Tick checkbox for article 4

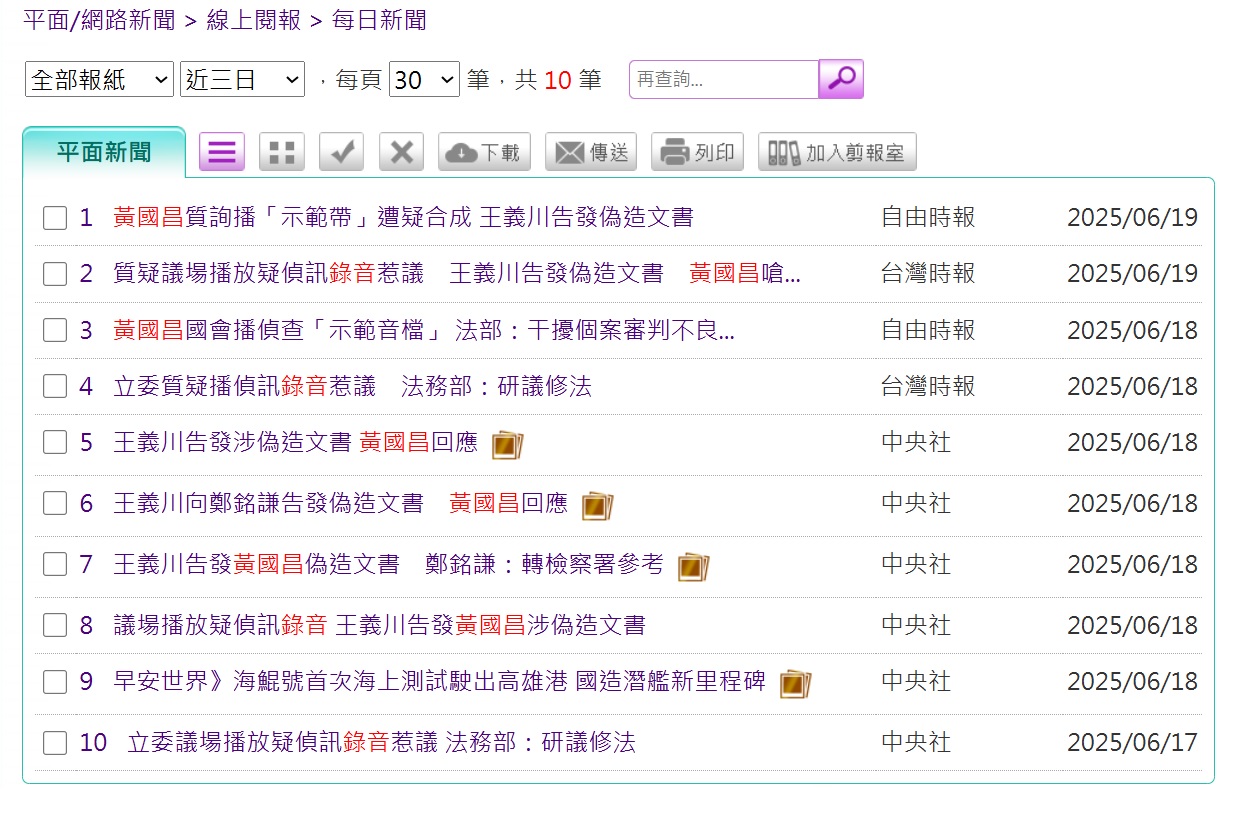tap(55, 386)
